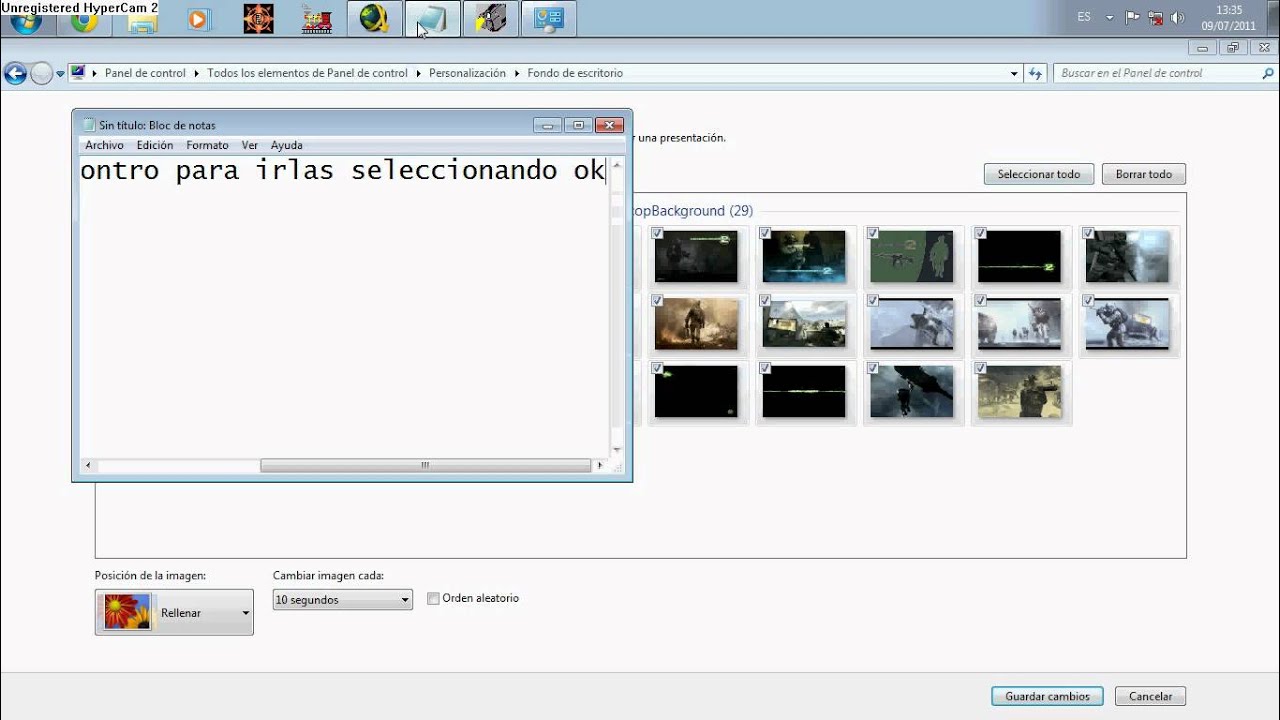Click Notepad horizontal scrollbar thumb
Screen dimensions: 1280x720
425,465
